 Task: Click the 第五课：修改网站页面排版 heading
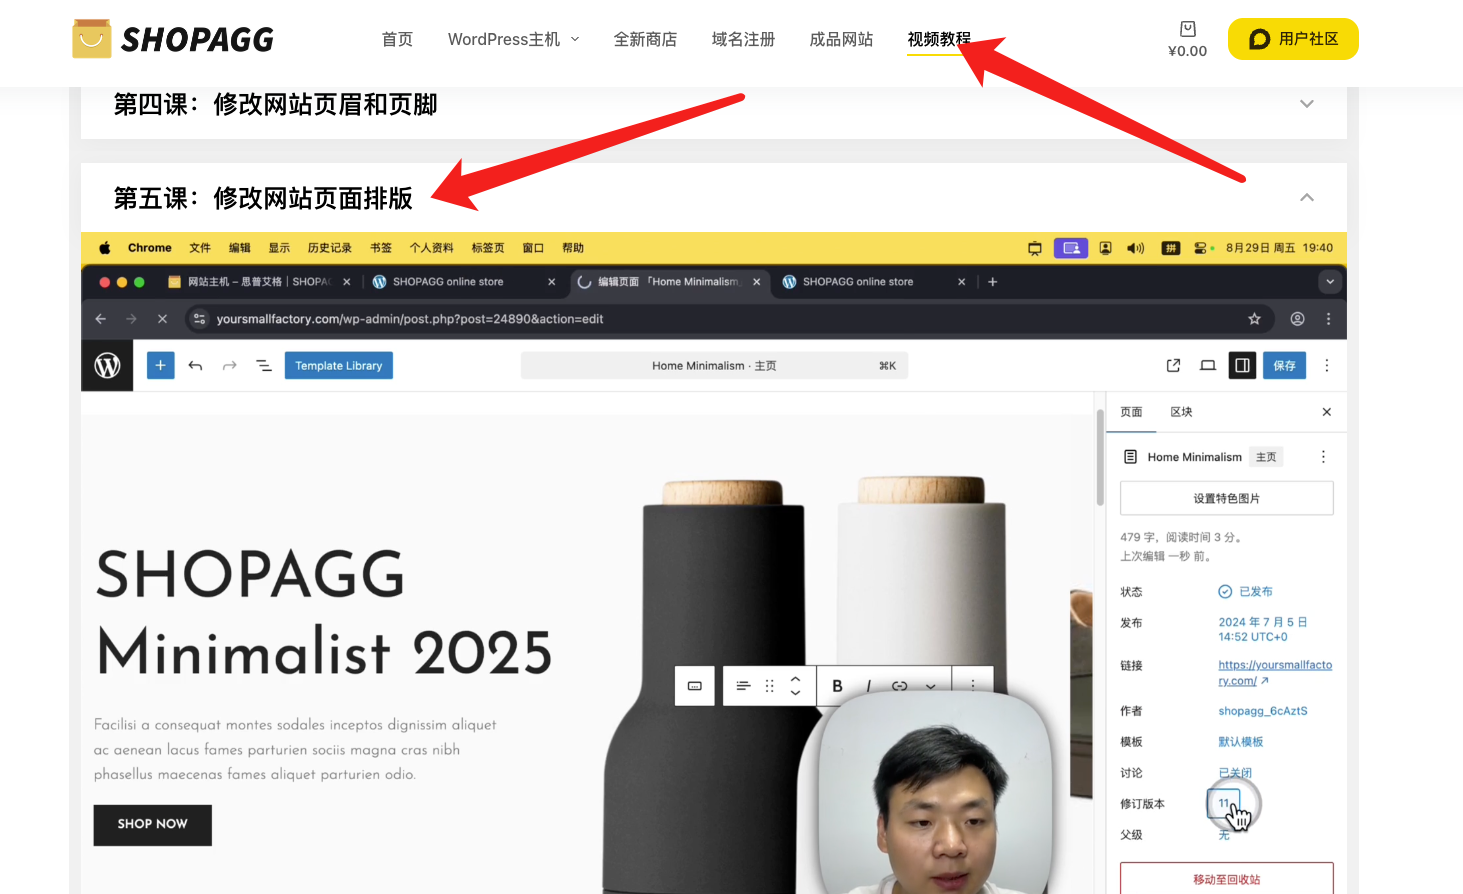click(x=263, y=198)
